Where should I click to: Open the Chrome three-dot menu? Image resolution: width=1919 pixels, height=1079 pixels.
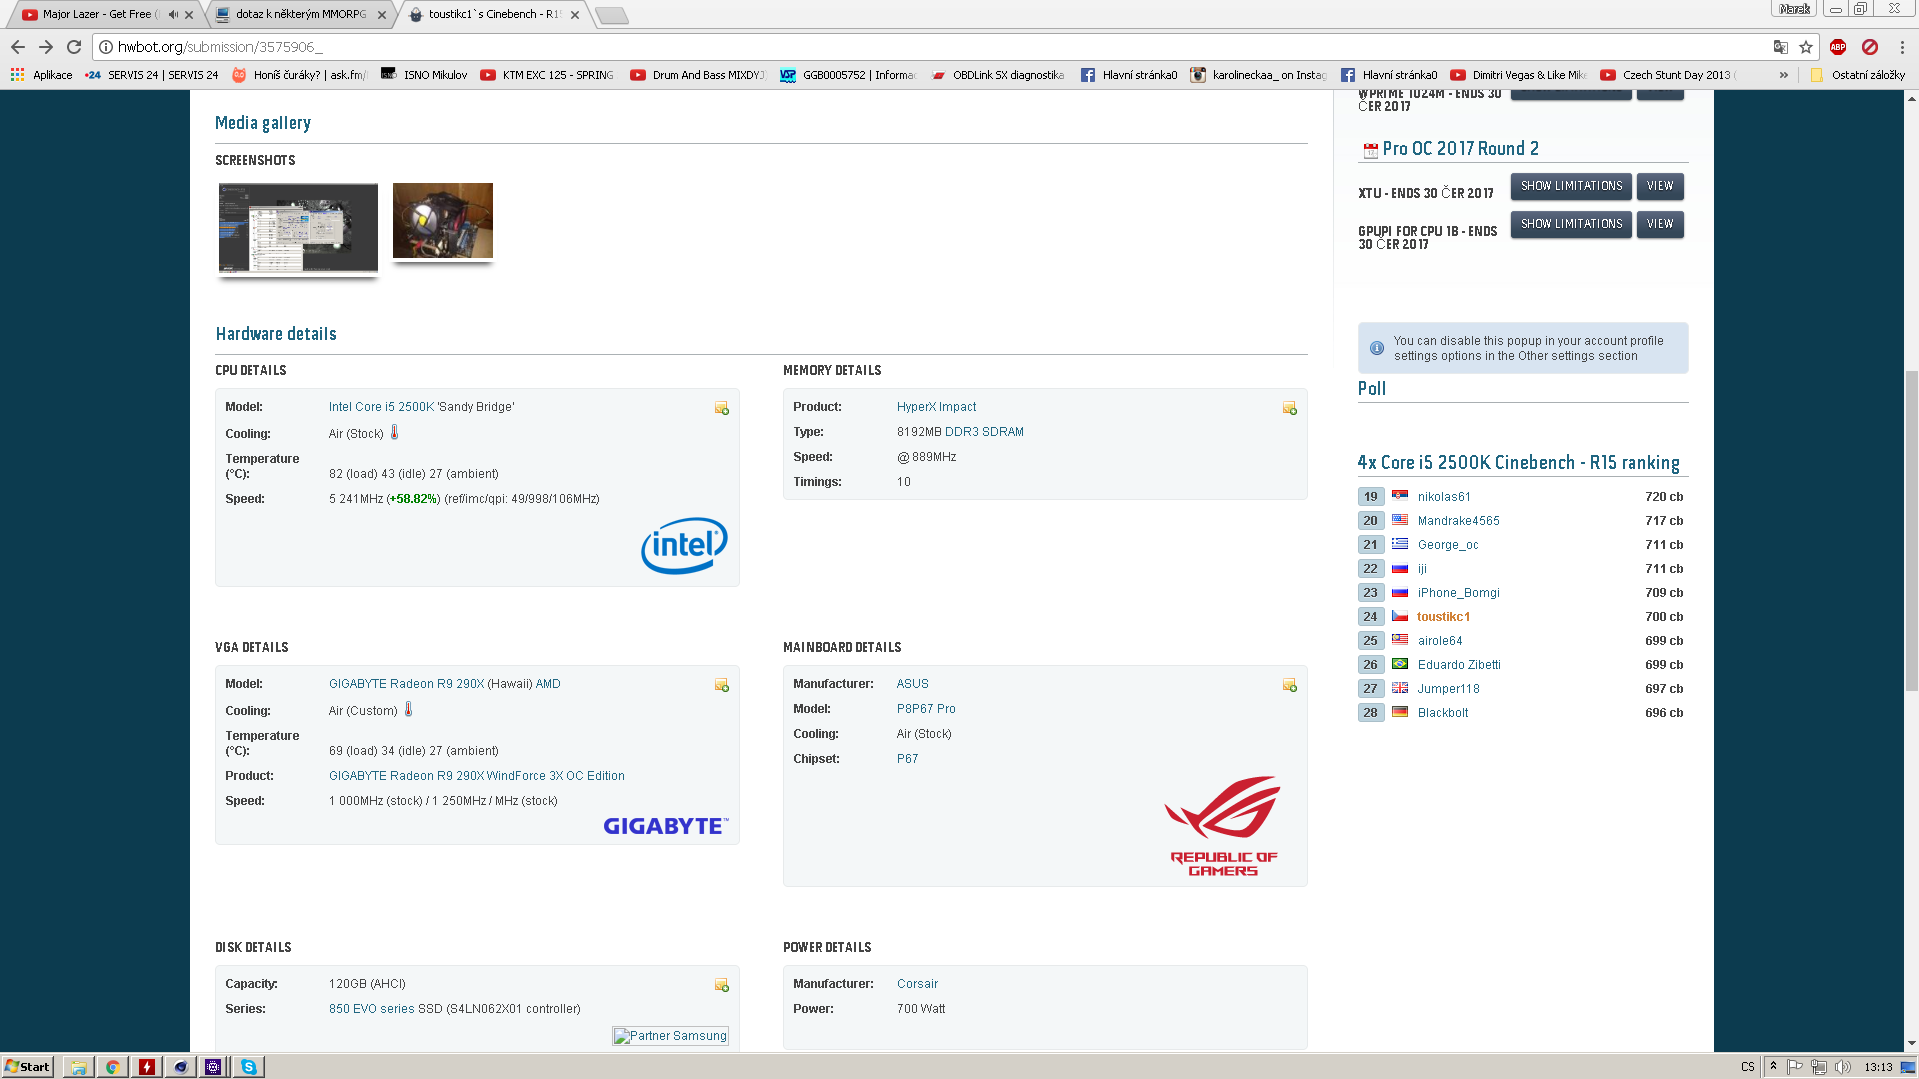click(1901, 47)
